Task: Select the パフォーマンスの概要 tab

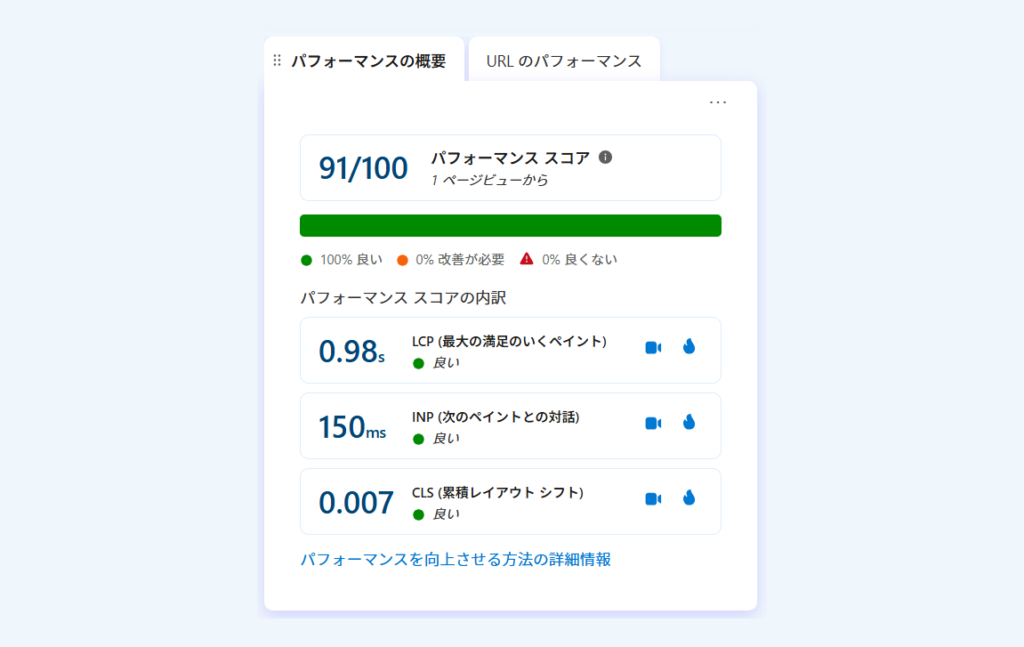Action: 368,61
